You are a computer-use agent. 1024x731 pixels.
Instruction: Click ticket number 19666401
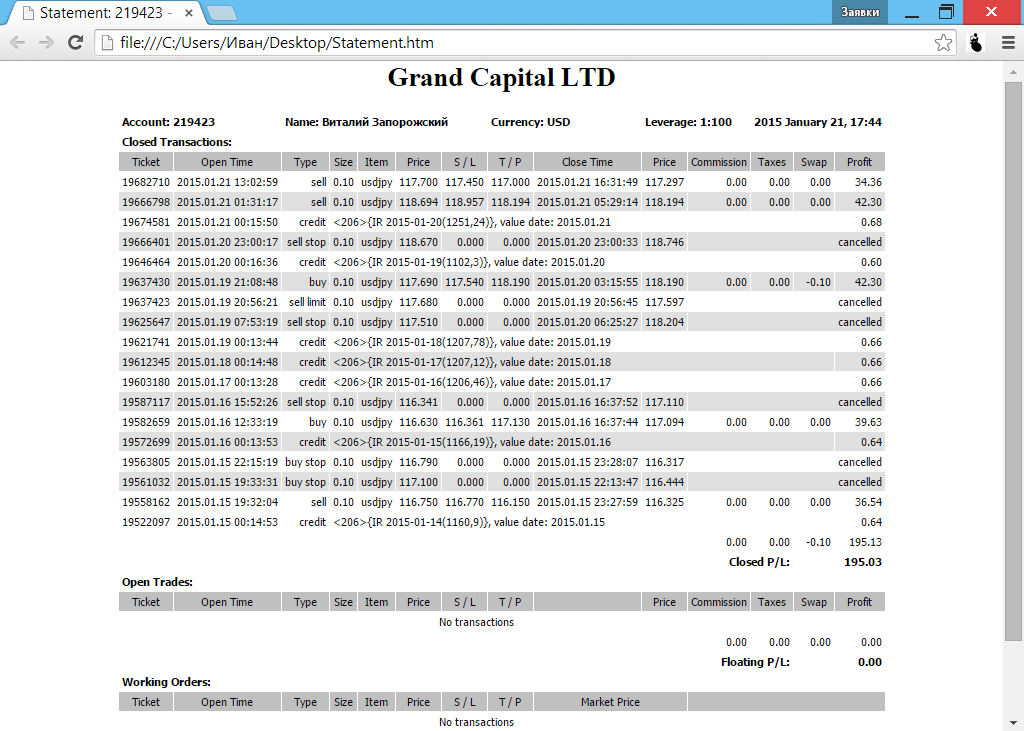(x=146, y=242)
